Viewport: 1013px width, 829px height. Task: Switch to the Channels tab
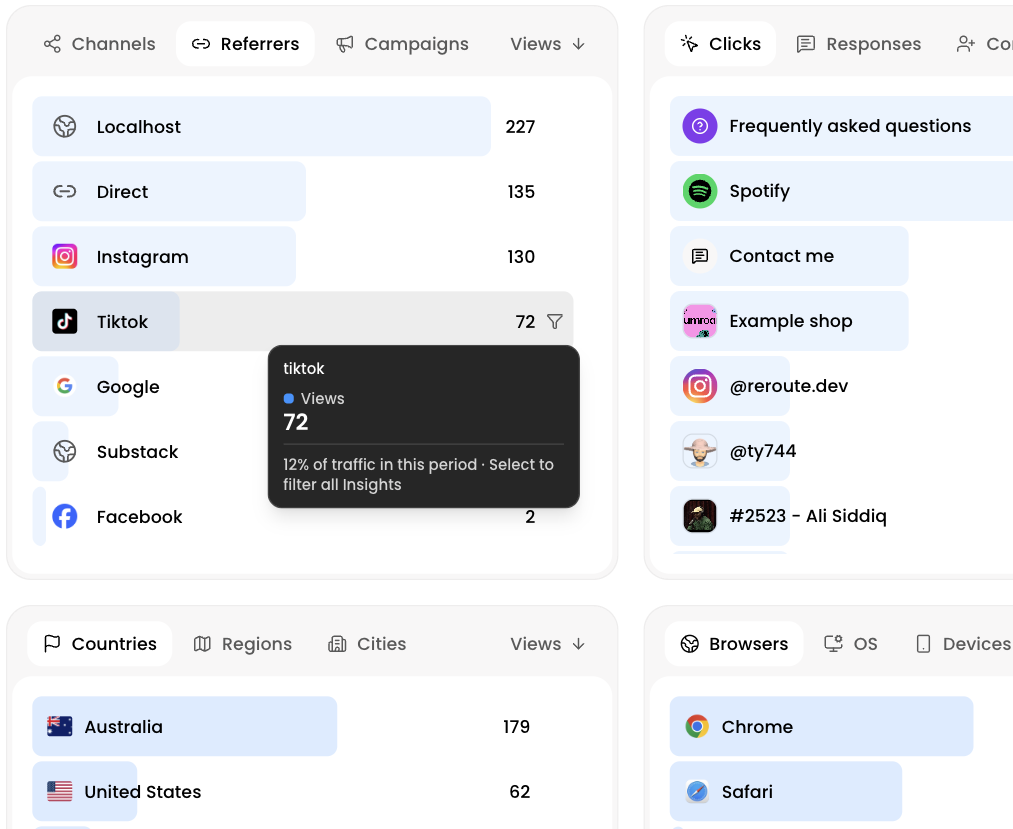[99, 44]
